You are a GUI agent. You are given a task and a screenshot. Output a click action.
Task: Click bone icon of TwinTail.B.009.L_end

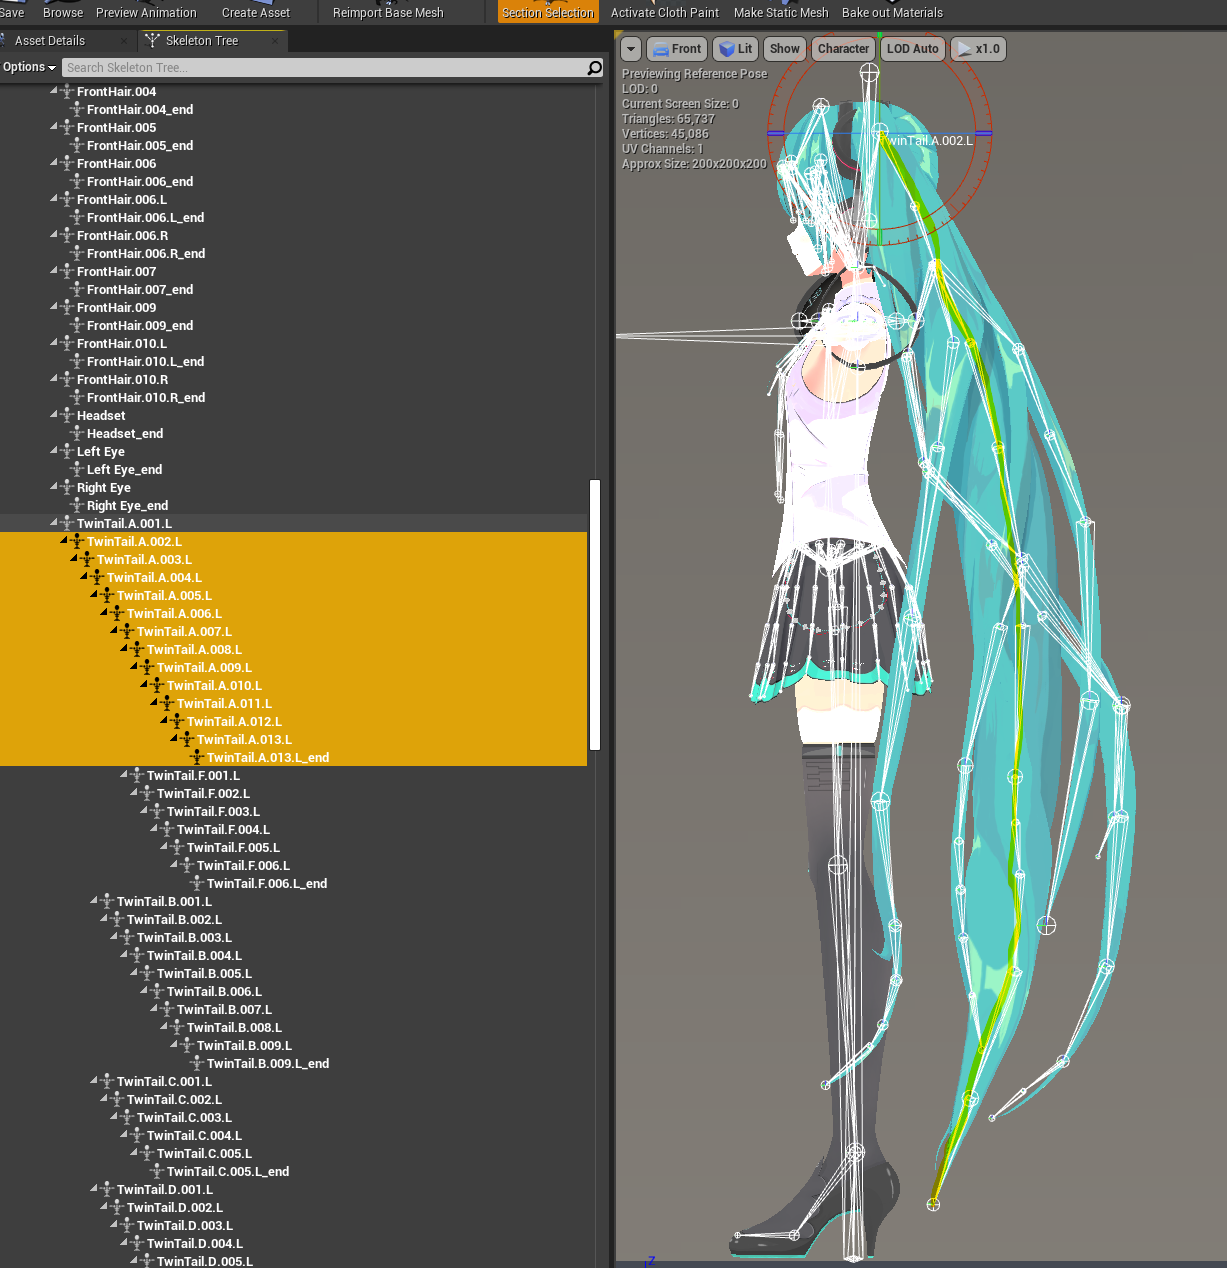[x=197, y=1063]
